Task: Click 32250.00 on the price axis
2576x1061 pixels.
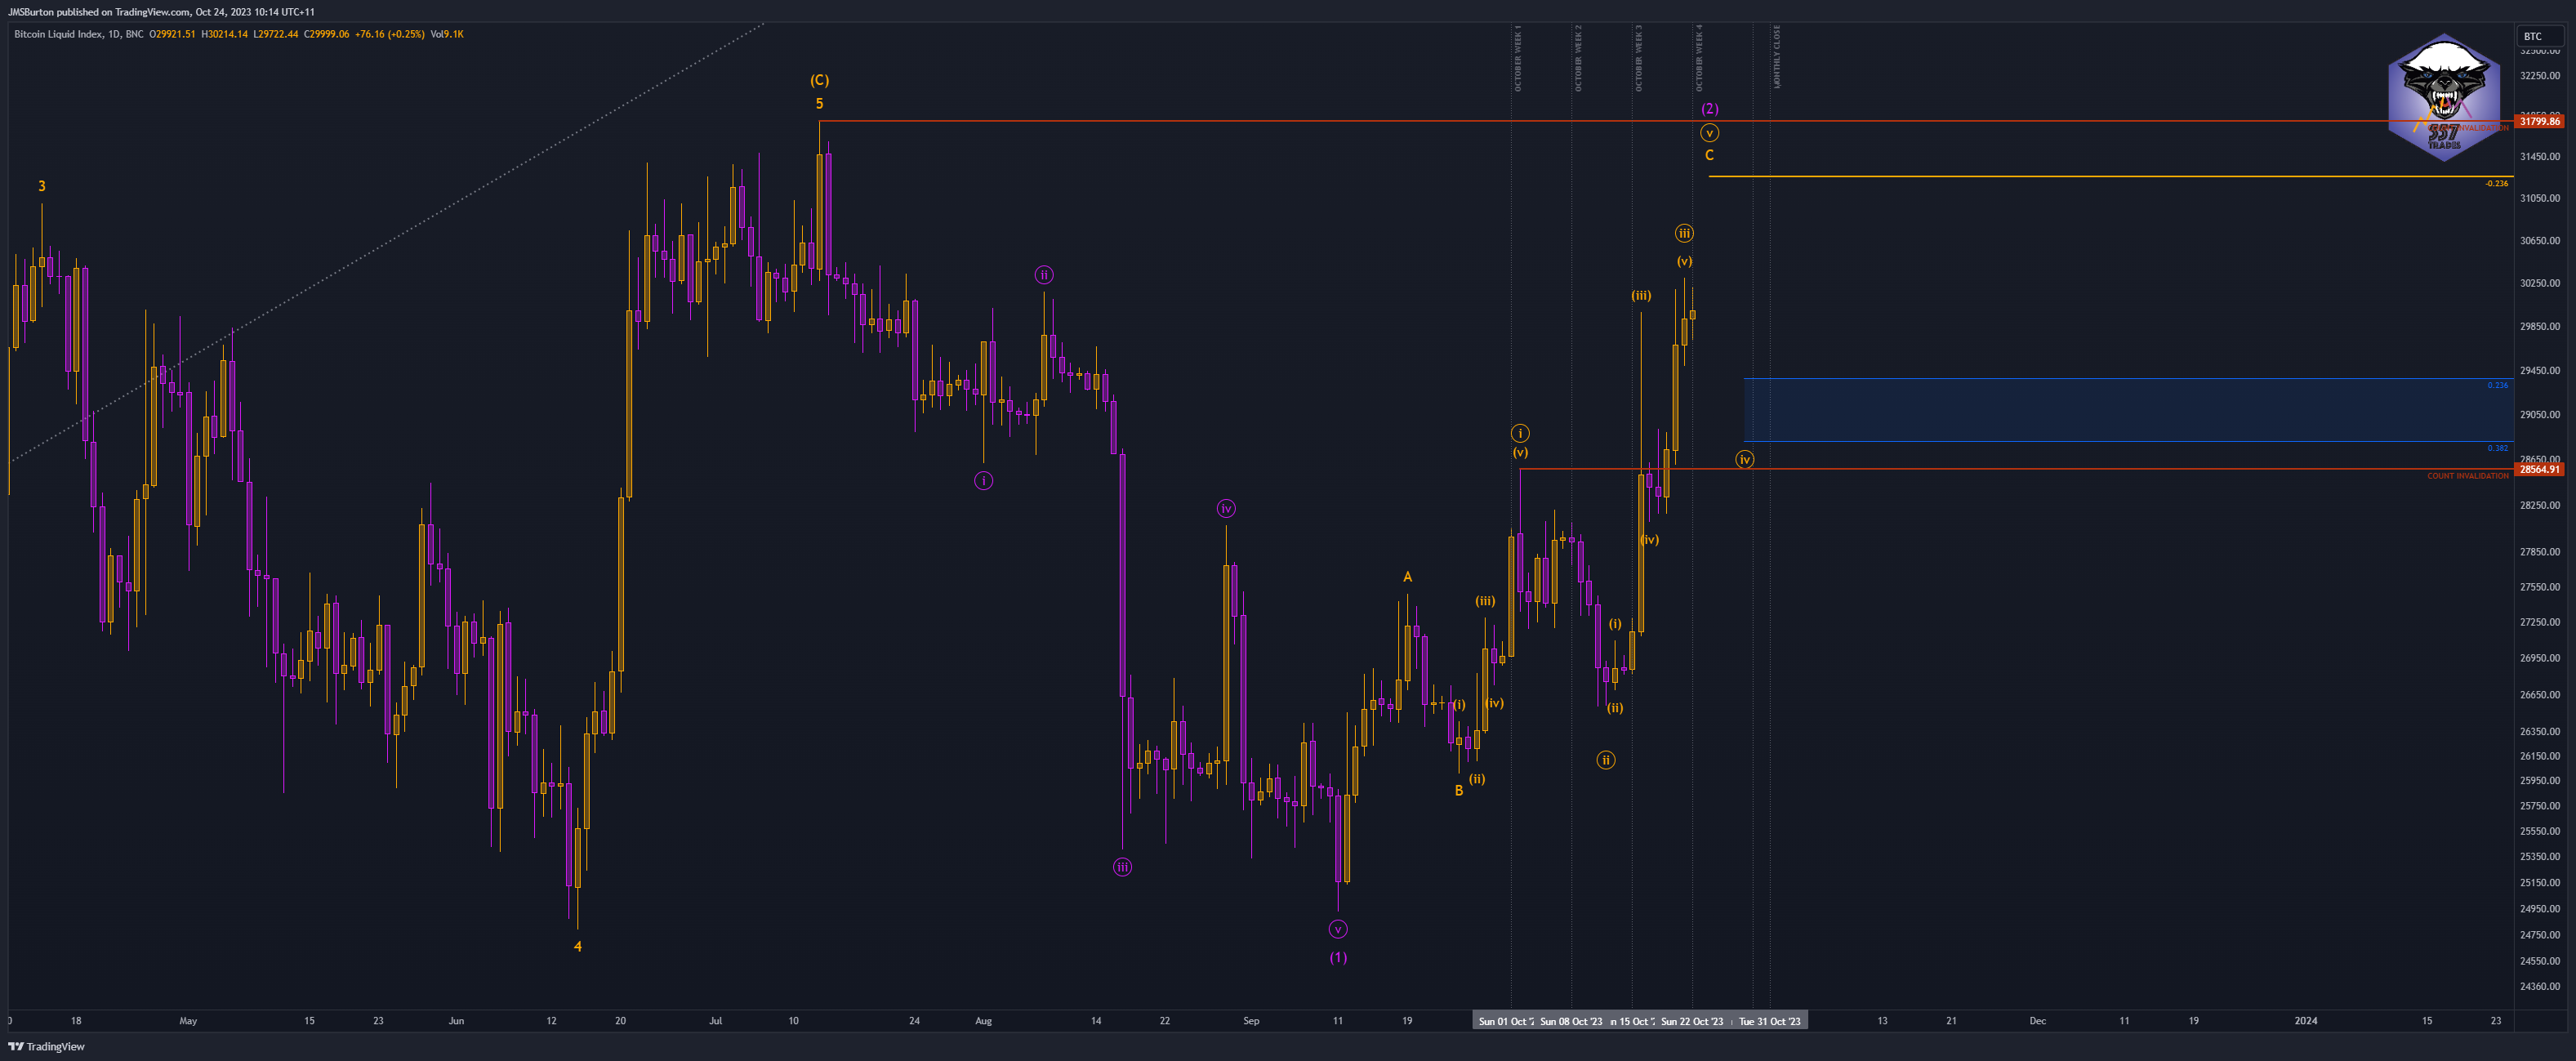Action: point(2540,76)
